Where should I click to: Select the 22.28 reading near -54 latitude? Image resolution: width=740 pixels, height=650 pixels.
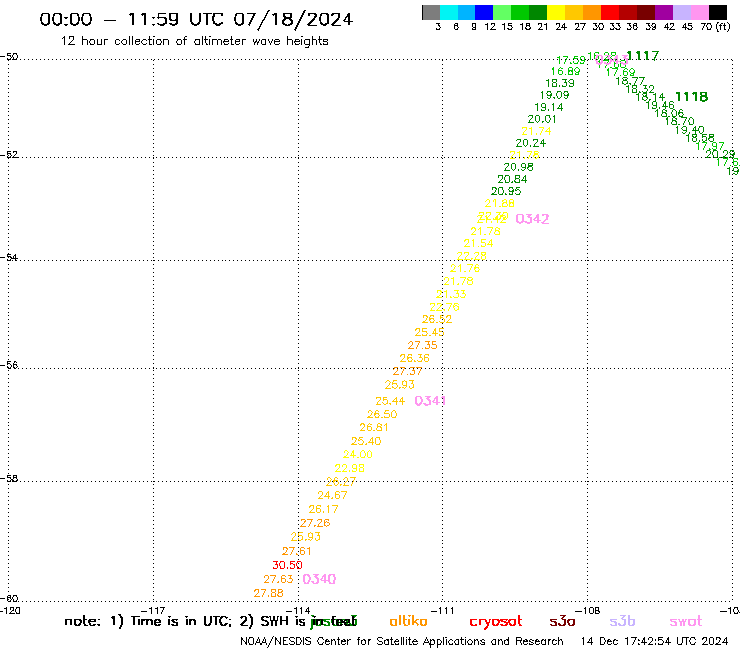click(x=471, y=256)
